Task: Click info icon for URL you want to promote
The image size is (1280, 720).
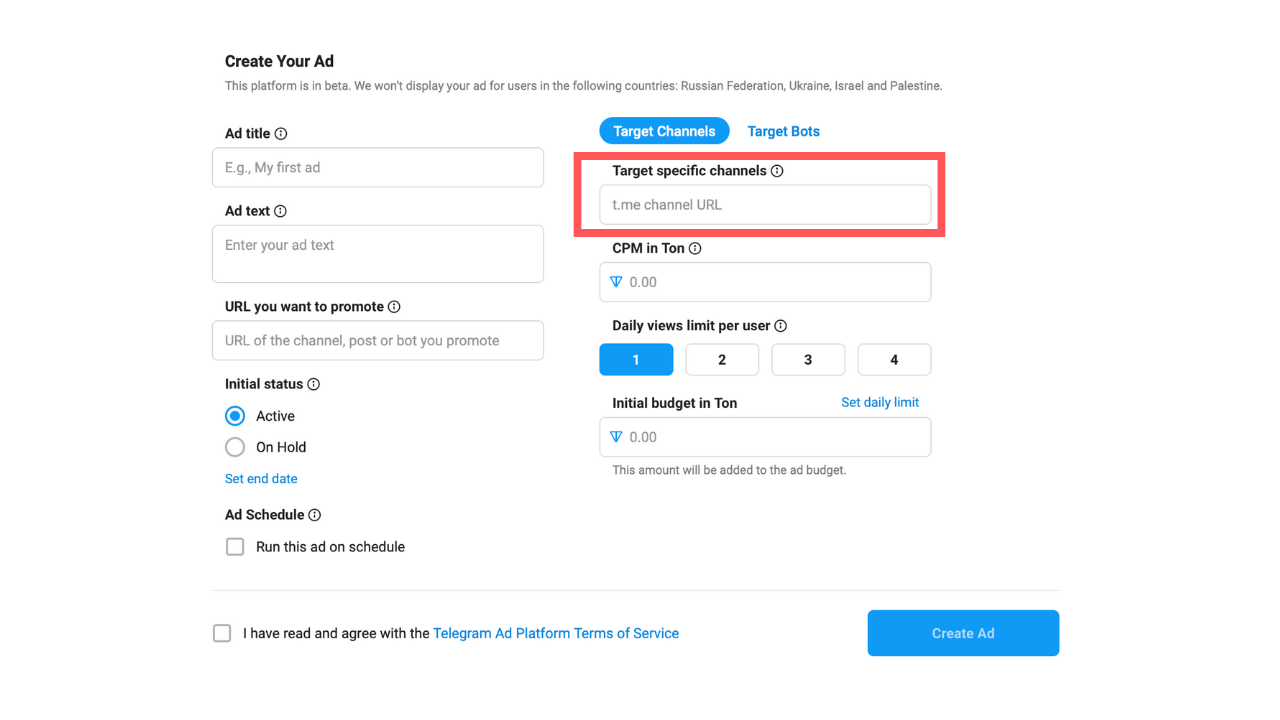Action: tap(394, 307)
